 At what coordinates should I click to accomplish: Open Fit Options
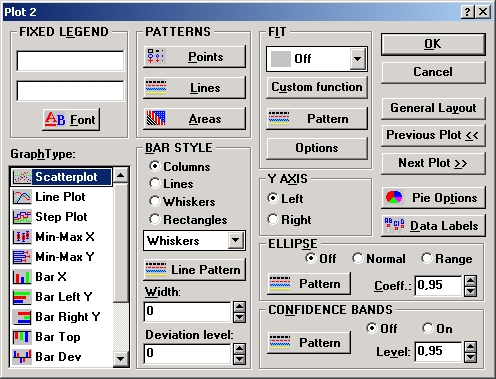click(x=317, y=148)
